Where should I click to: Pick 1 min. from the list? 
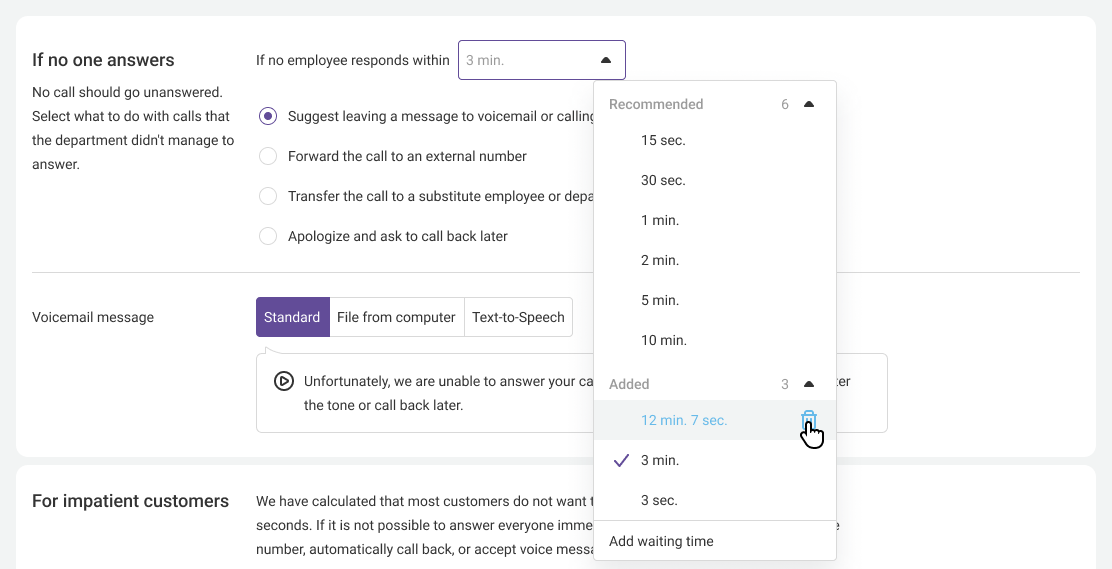[660, 220]
